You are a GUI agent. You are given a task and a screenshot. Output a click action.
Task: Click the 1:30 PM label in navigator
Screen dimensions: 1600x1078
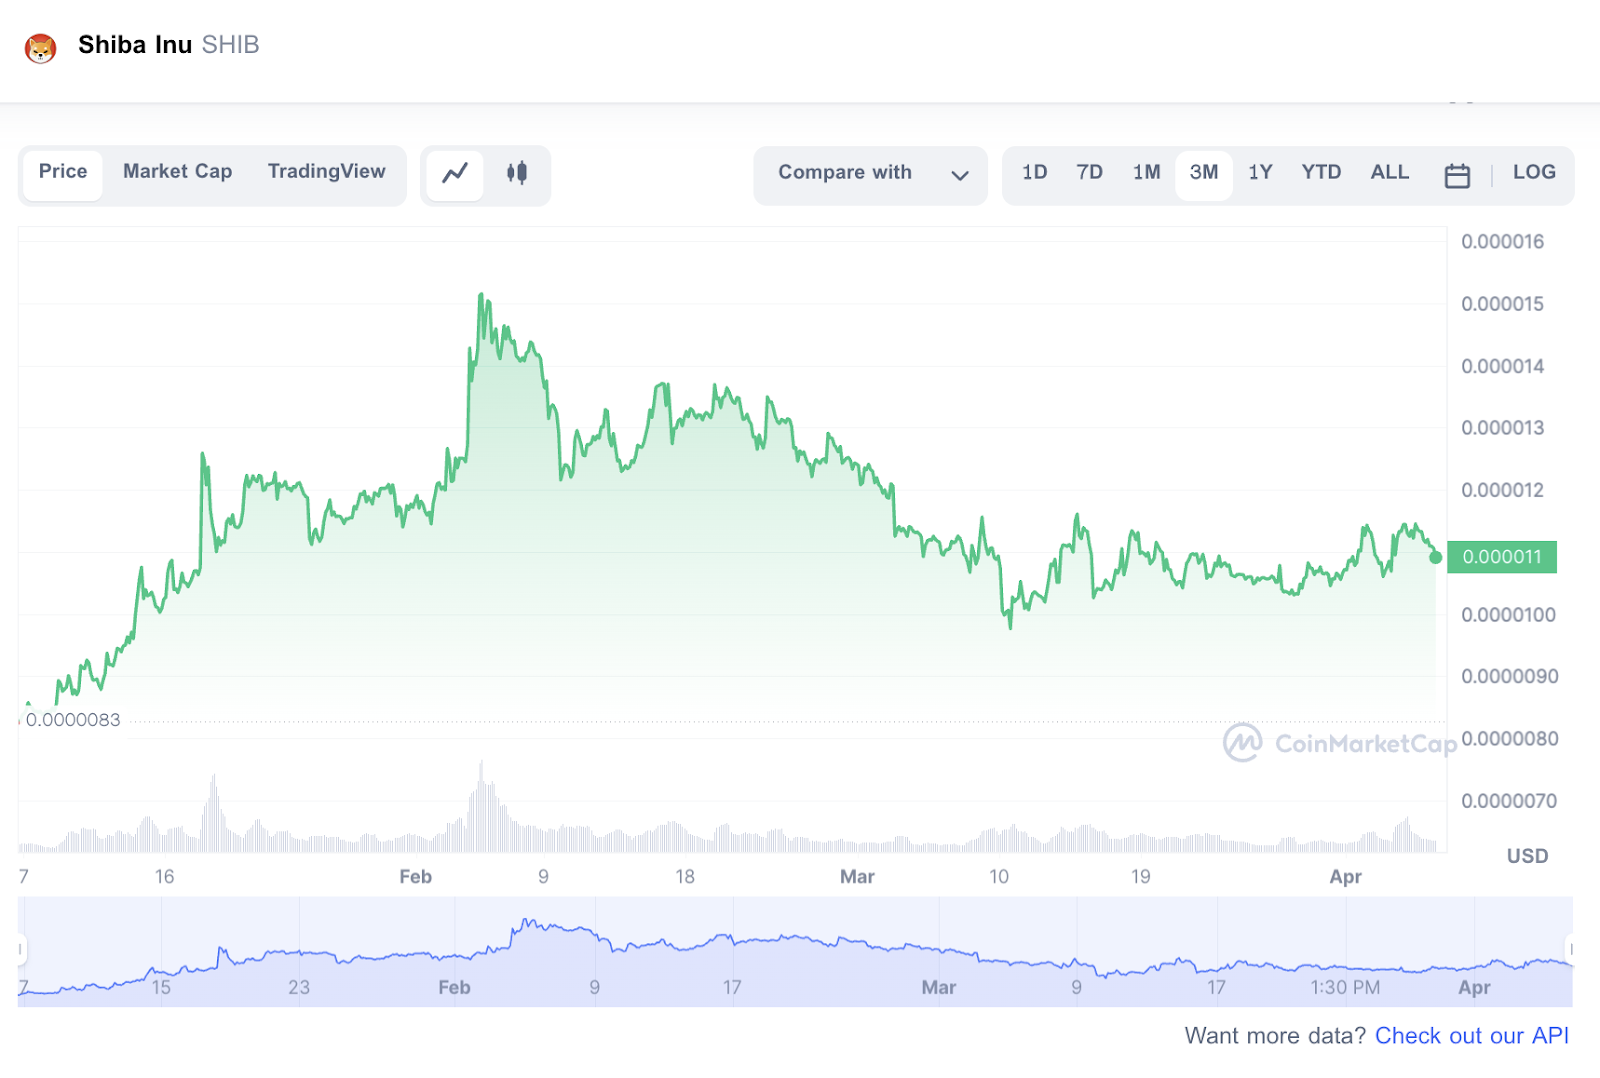coord(1345,988)
